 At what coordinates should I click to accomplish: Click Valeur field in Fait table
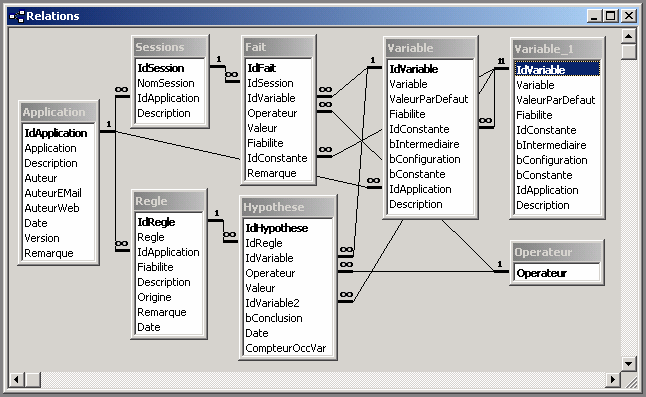[262, 128]
